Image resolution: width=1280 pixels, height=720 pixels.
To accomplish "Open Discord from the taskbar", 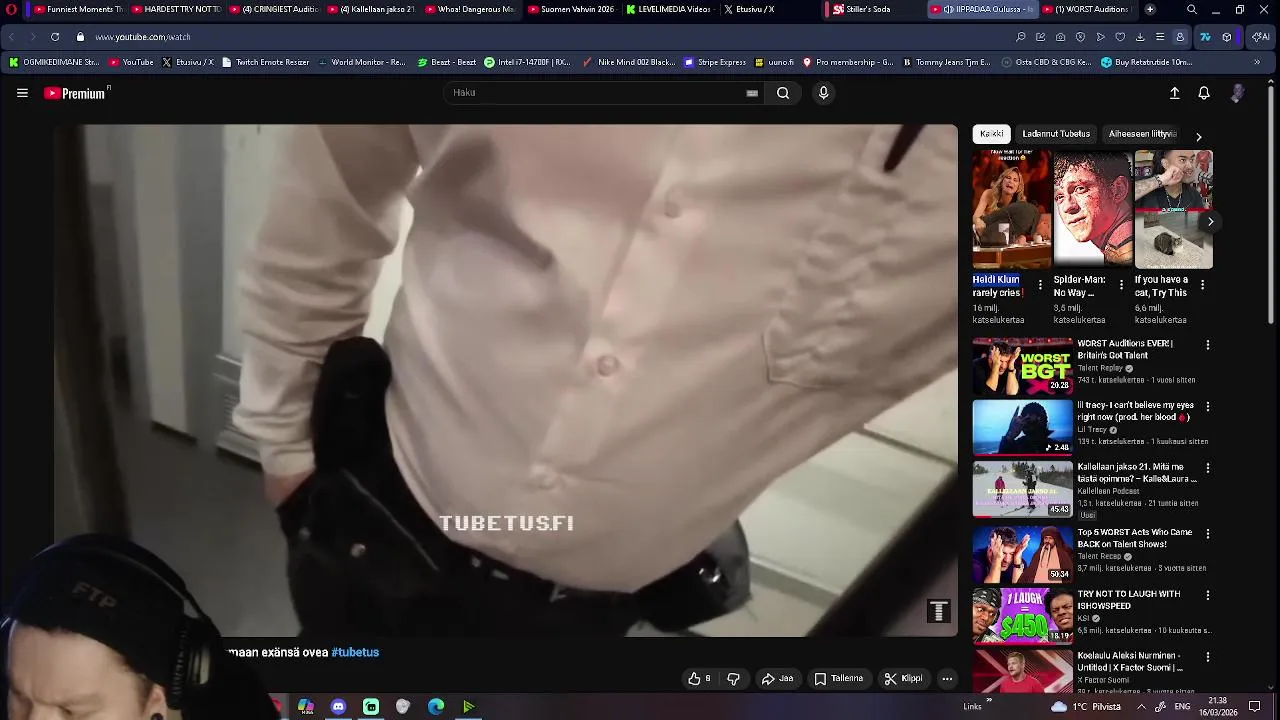I will click(338, 707).
